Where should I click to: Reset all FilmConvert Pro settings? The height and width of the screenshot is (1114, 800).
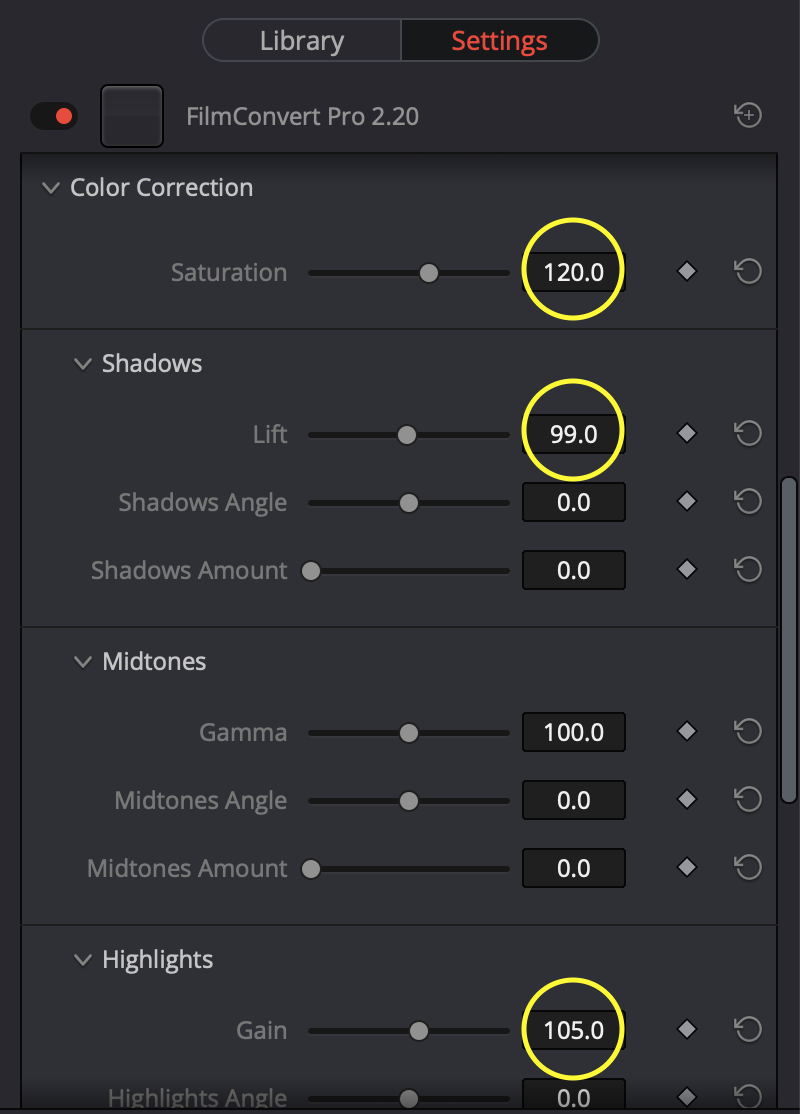tap(748, 116)
